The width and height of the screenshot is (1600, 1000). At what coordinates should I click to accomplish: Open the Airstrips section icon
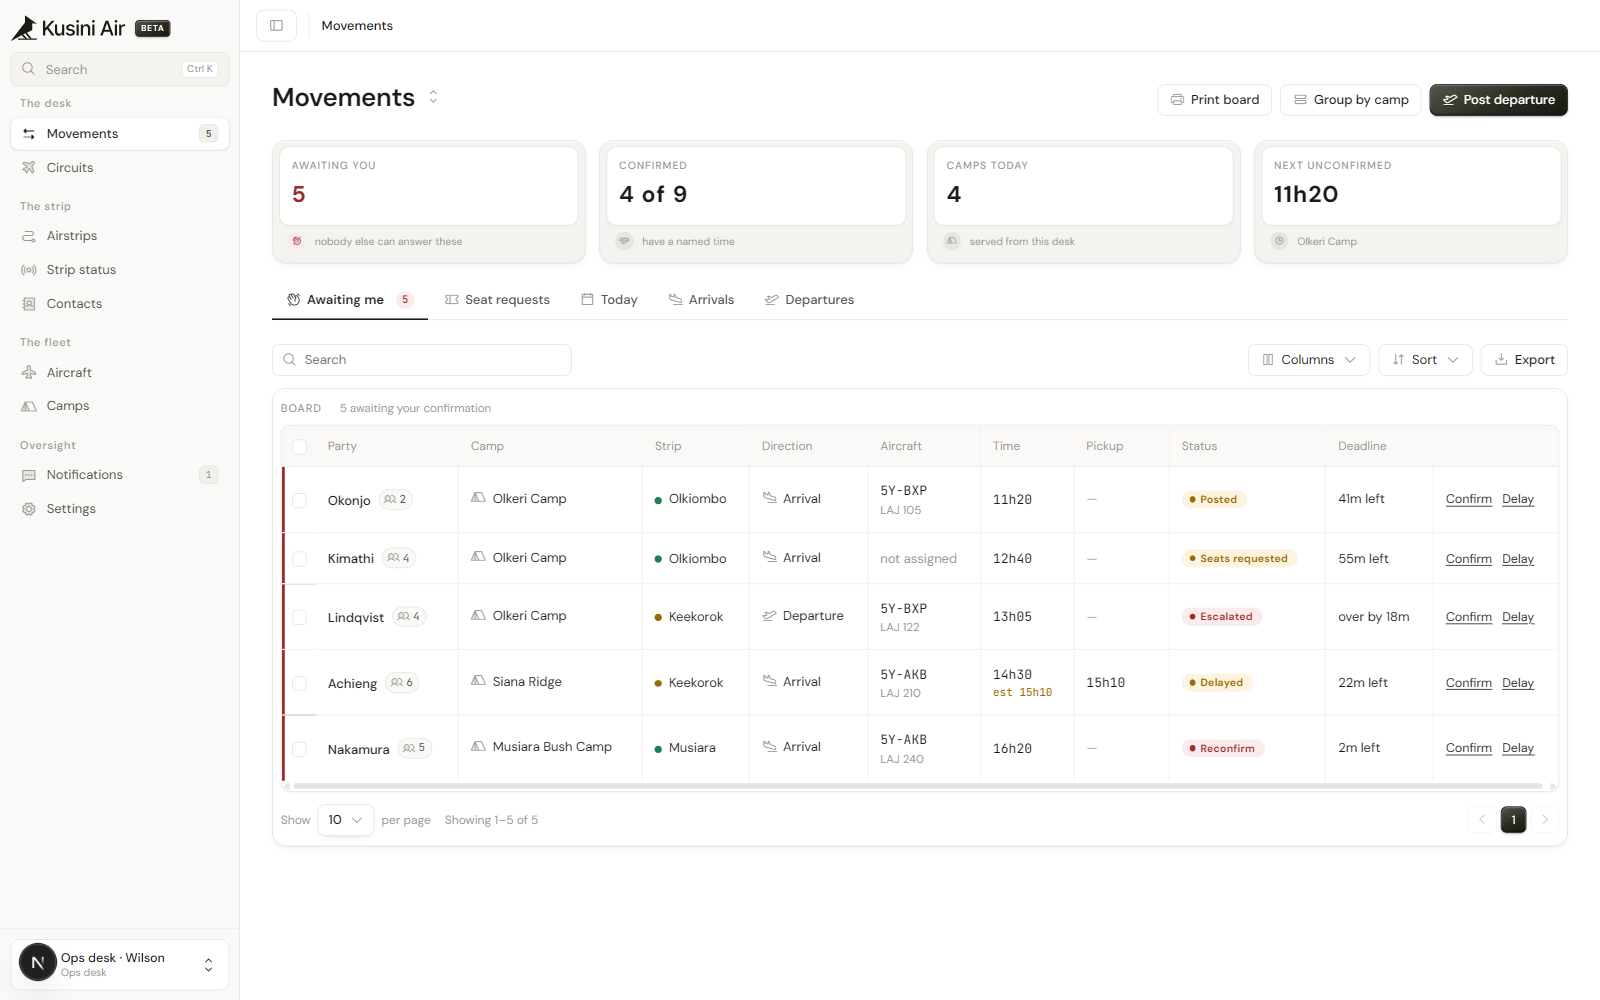click(x=29, y=236)
